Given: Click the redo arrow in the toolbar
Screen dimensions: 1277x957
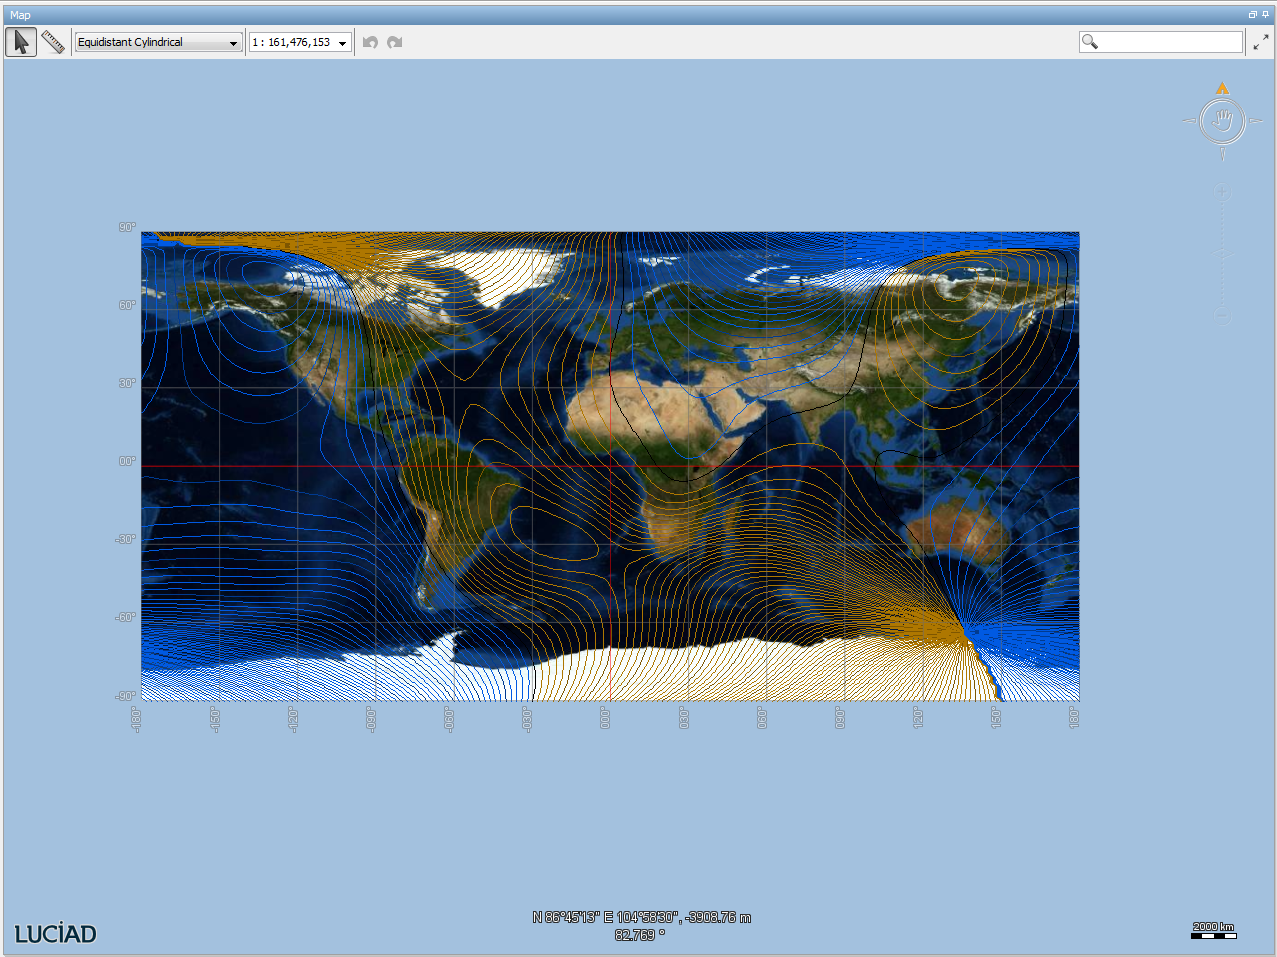Looking at the screenshot, I should [395, 42].
